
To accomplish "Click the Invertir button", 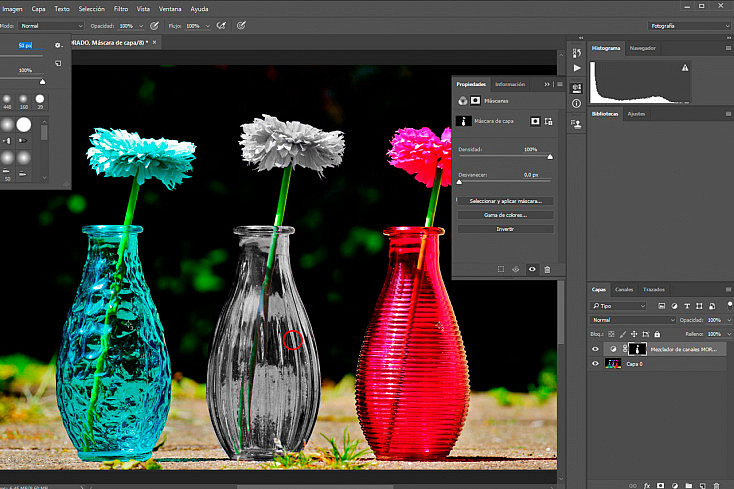I will tap(506, 229).
